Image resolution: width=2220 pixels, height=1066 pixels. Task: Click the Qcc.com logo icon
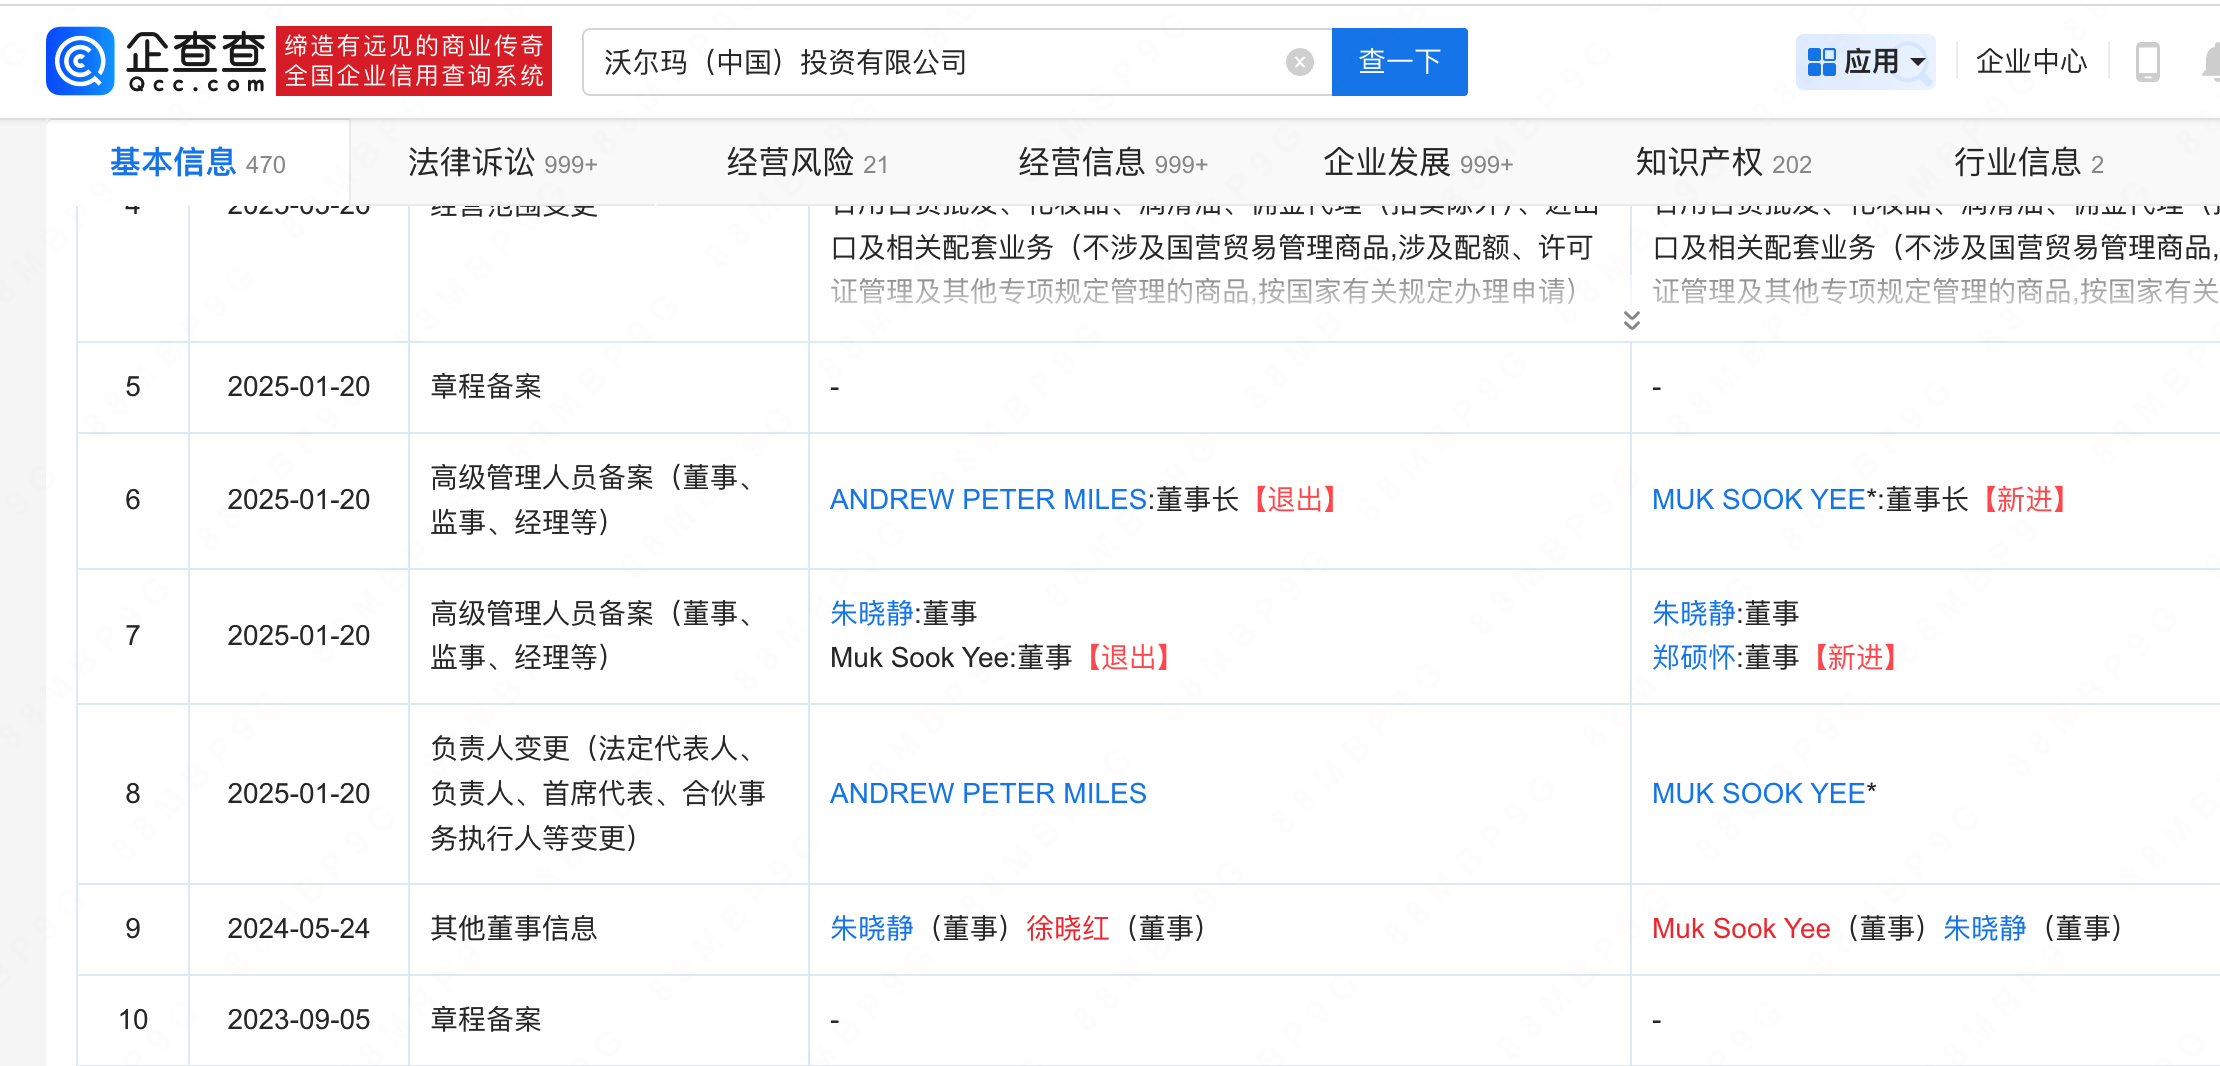[80, 61]
